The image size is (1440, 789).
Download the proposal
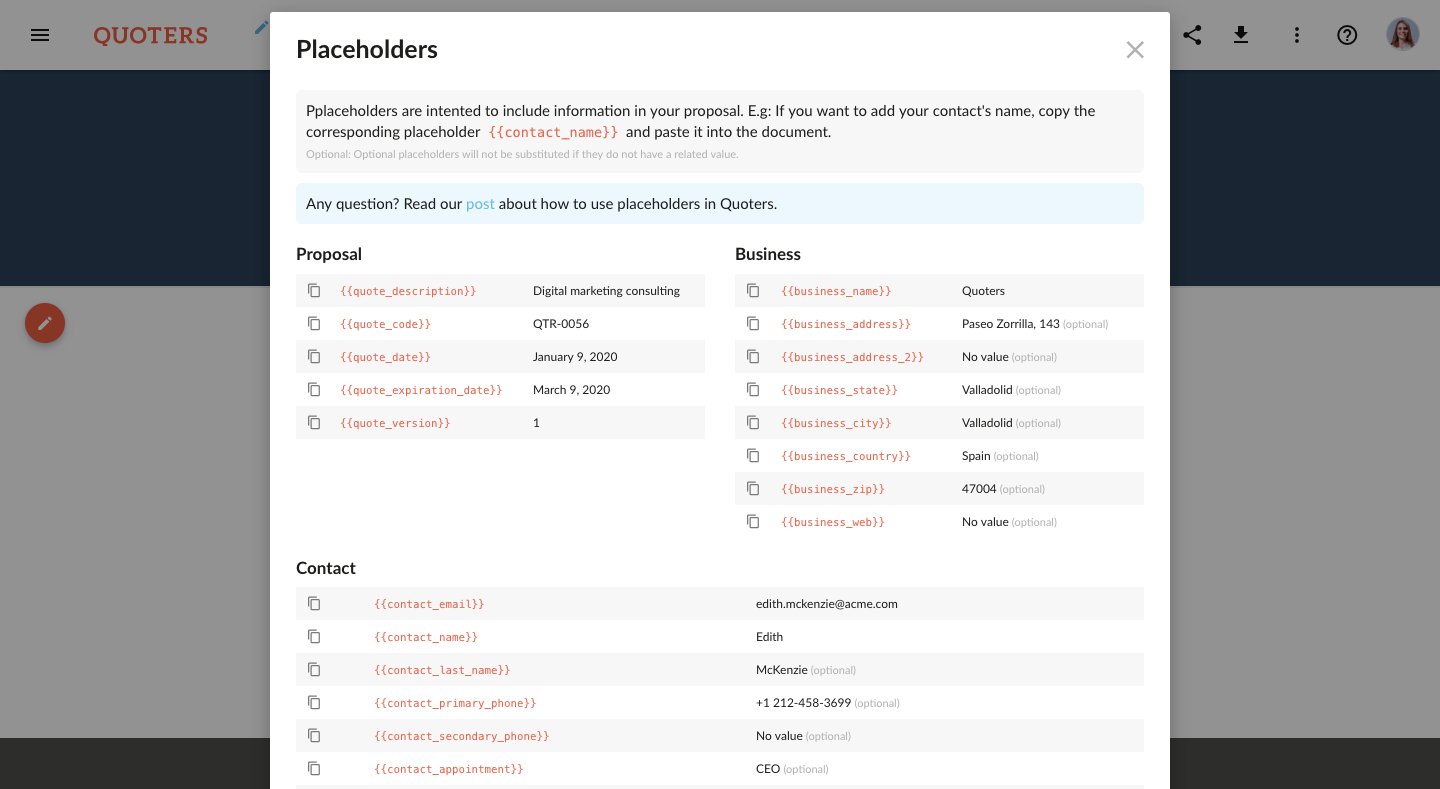click(1241, 34)
